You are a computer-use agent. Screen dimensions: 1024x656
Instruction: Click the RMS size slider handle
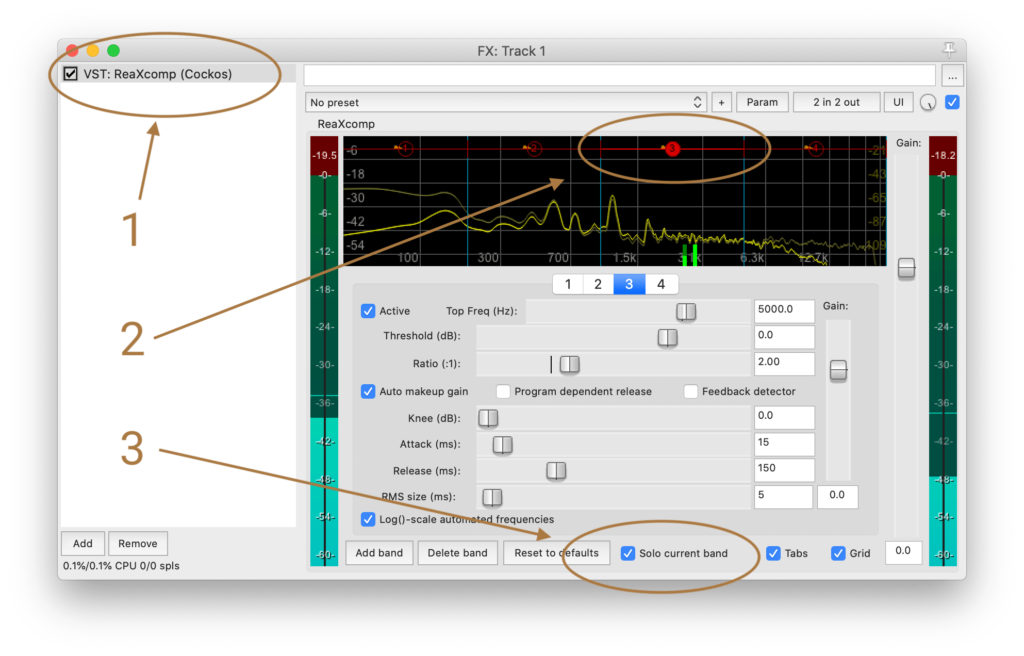(x=492, y=498)
